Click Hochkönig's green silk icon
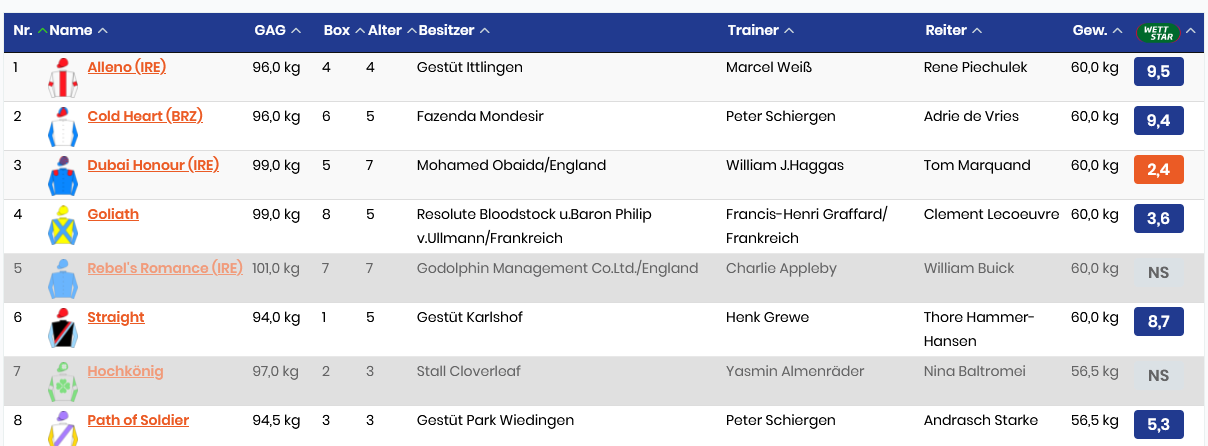1208x446 pixels. (62, 381)
